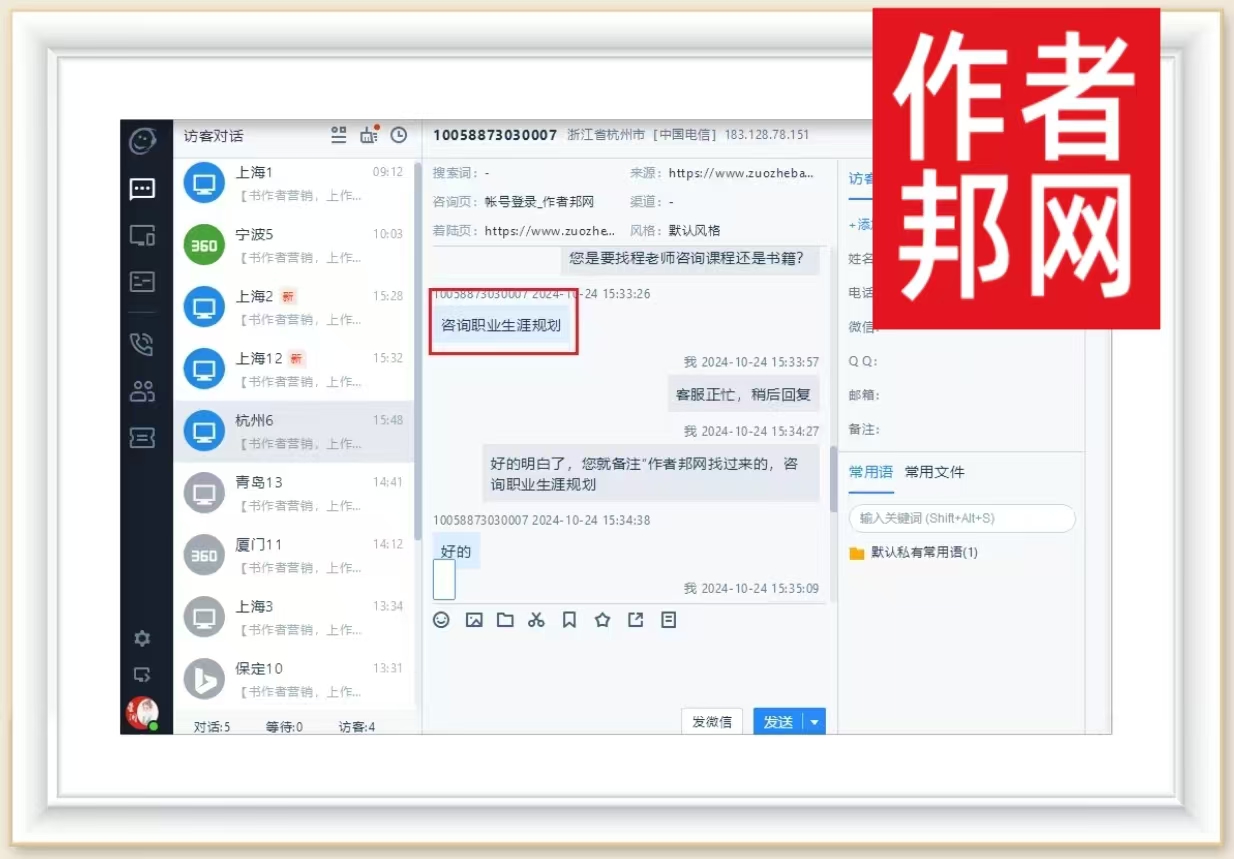Switch to the 常用文件 tab
This screenshot has height=859, width=1234.
click(934, 472)
